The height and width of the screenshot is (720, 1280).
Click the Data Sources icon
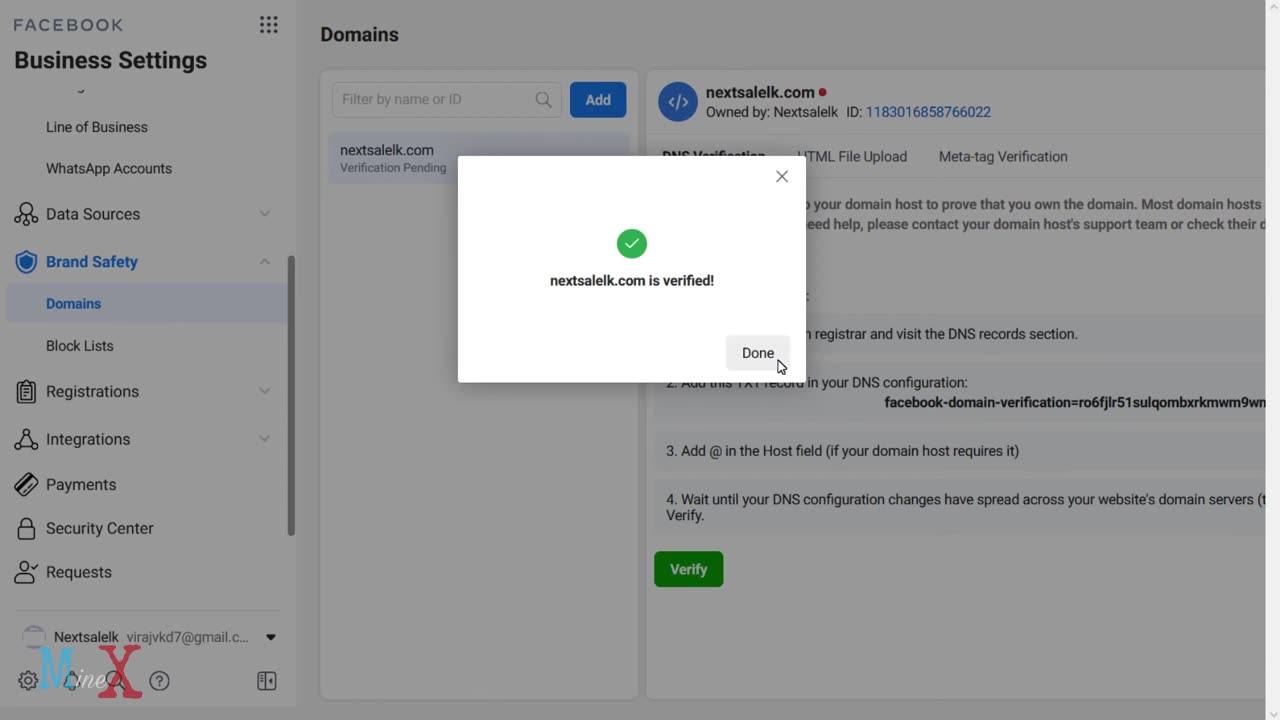click(x=26, y=214)
